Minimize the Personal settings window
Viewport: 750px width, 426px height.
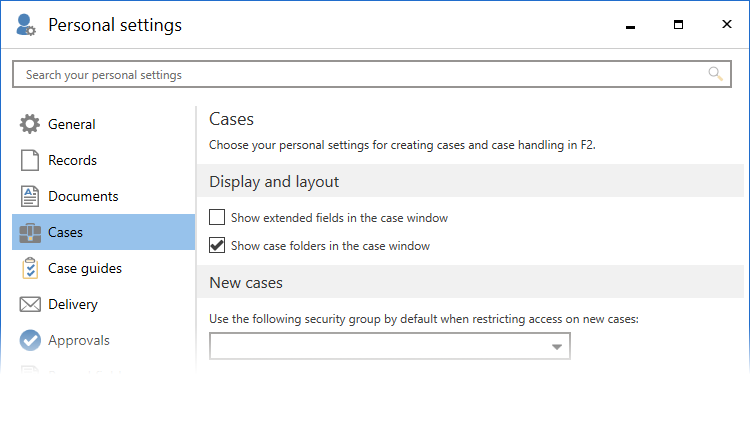click(x=631, y=25)
